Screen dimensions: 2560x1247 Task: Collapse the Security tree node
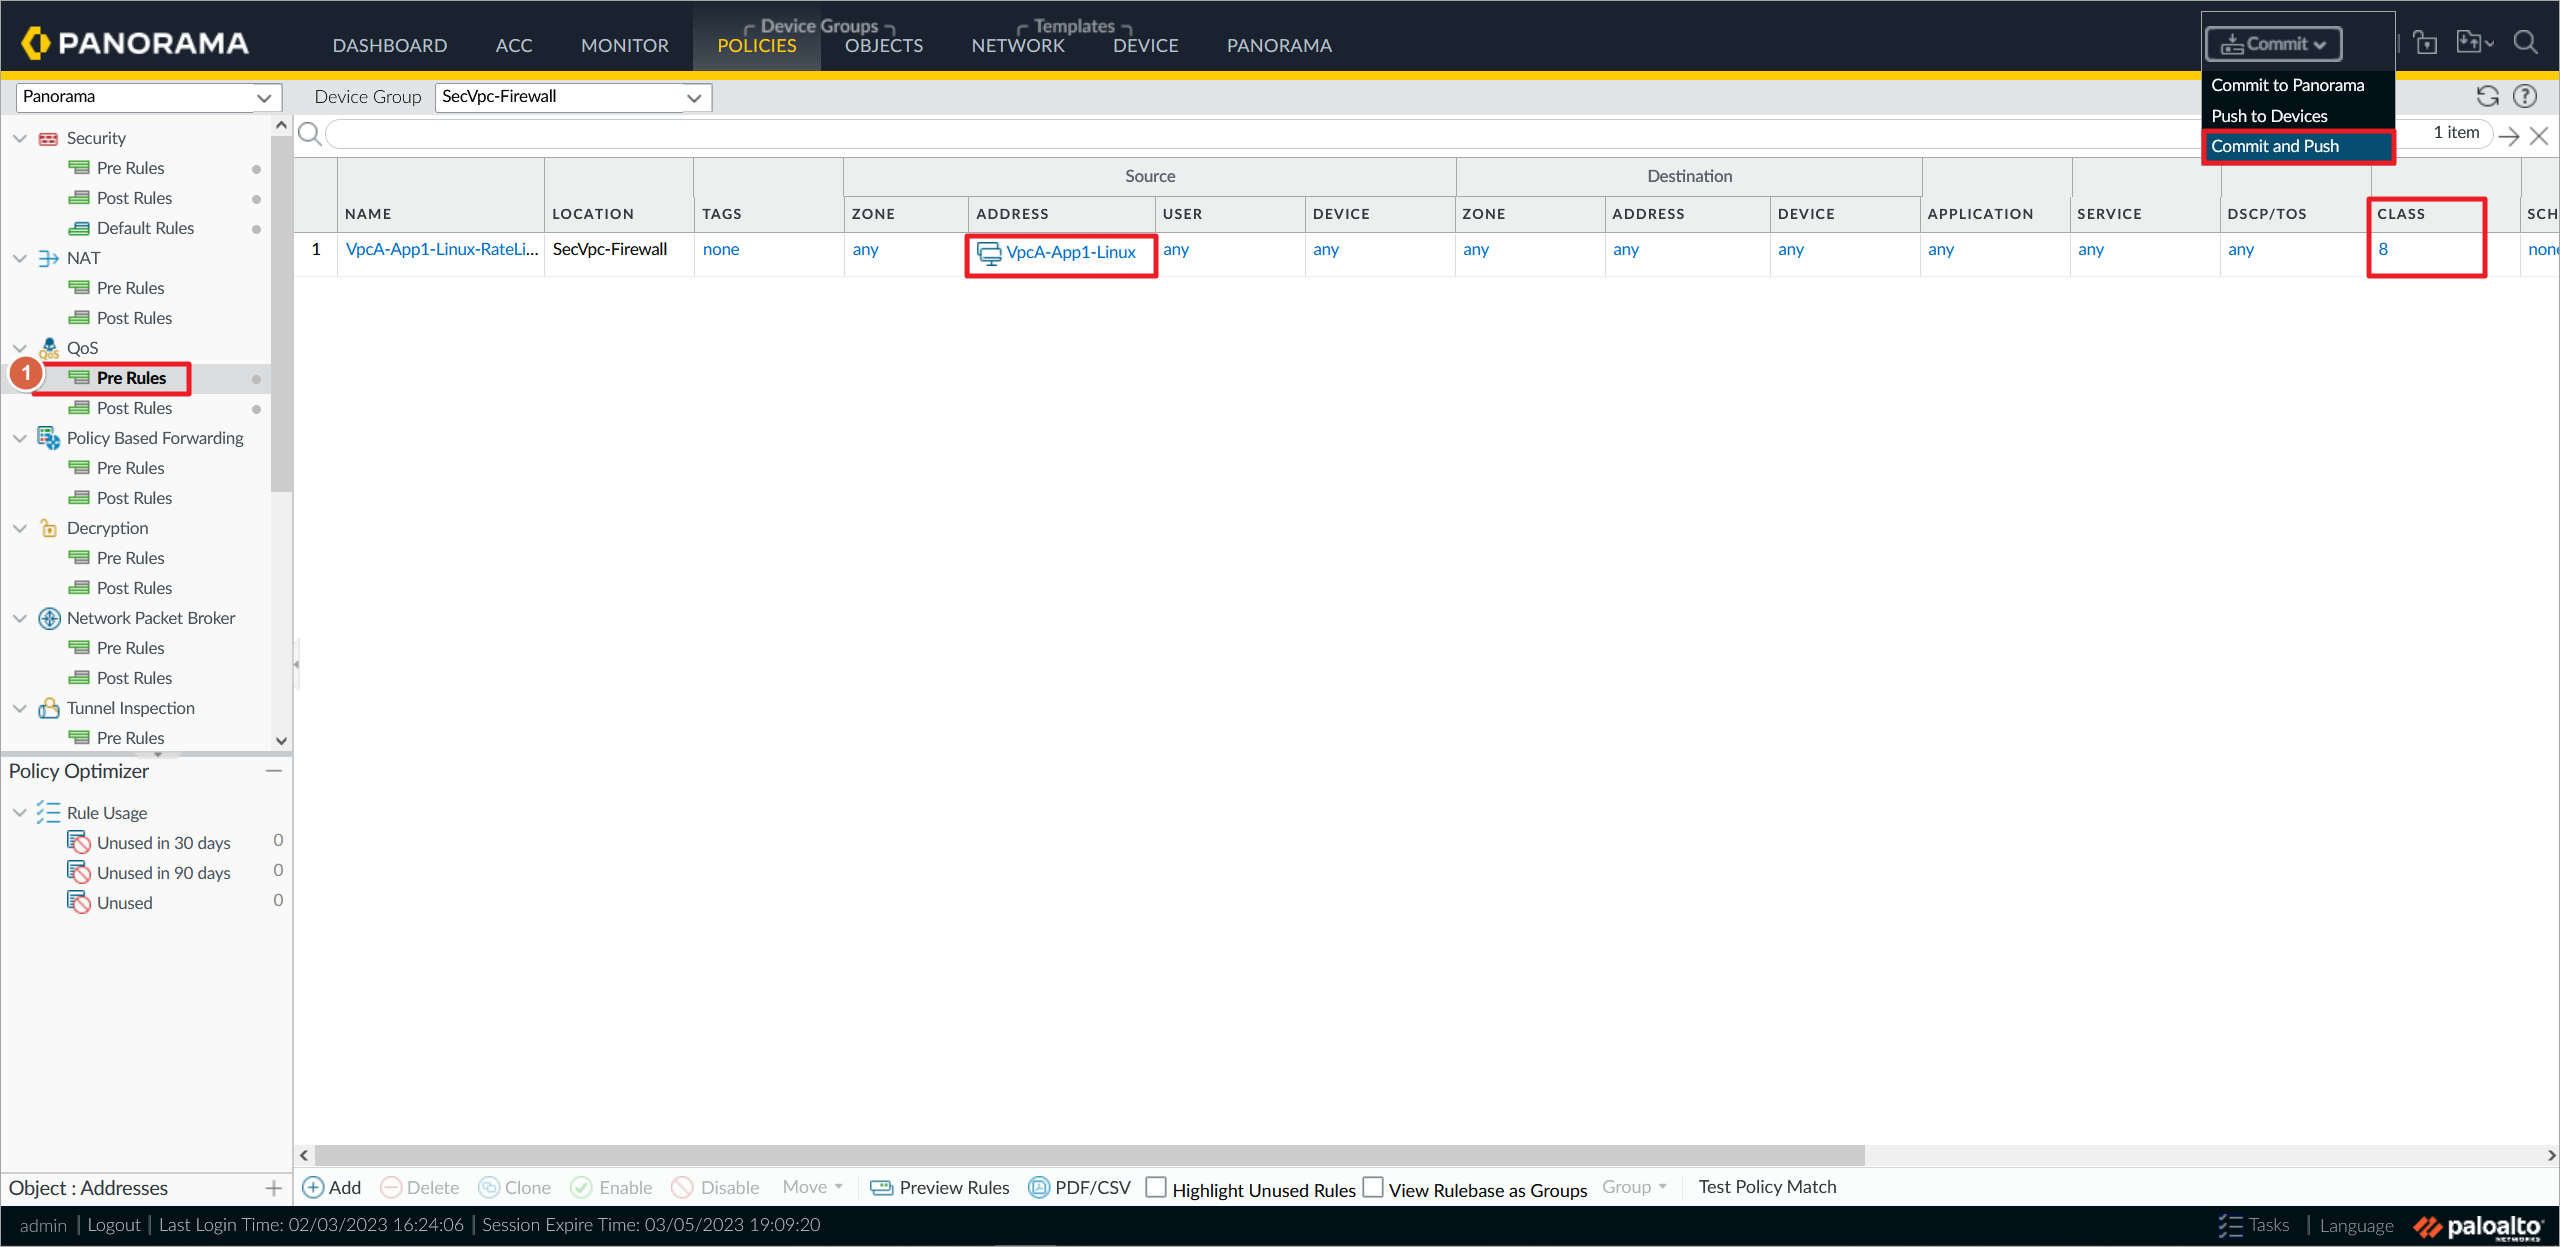point(19,138)
